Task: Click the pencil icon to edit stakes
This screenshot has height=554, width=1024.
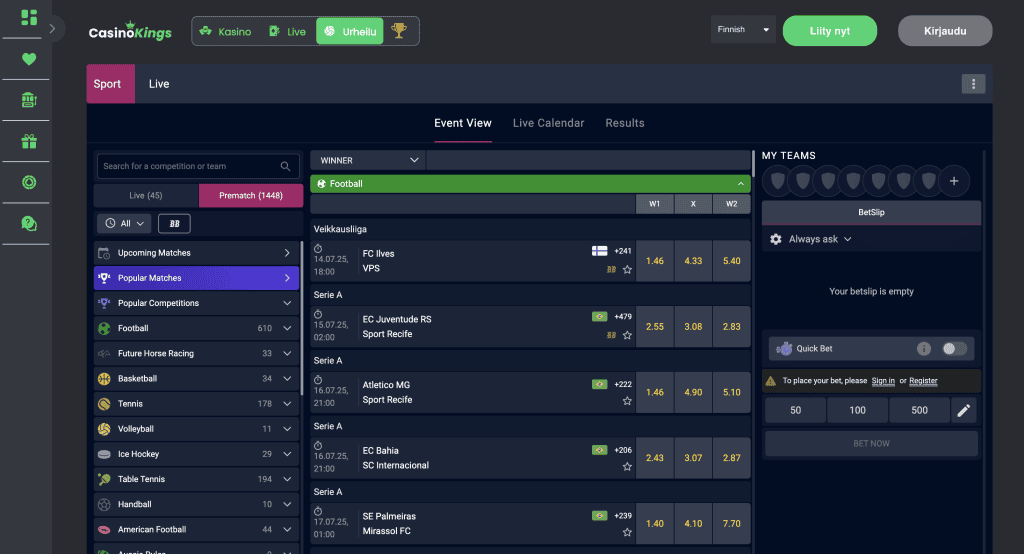Action: point(963,410)
